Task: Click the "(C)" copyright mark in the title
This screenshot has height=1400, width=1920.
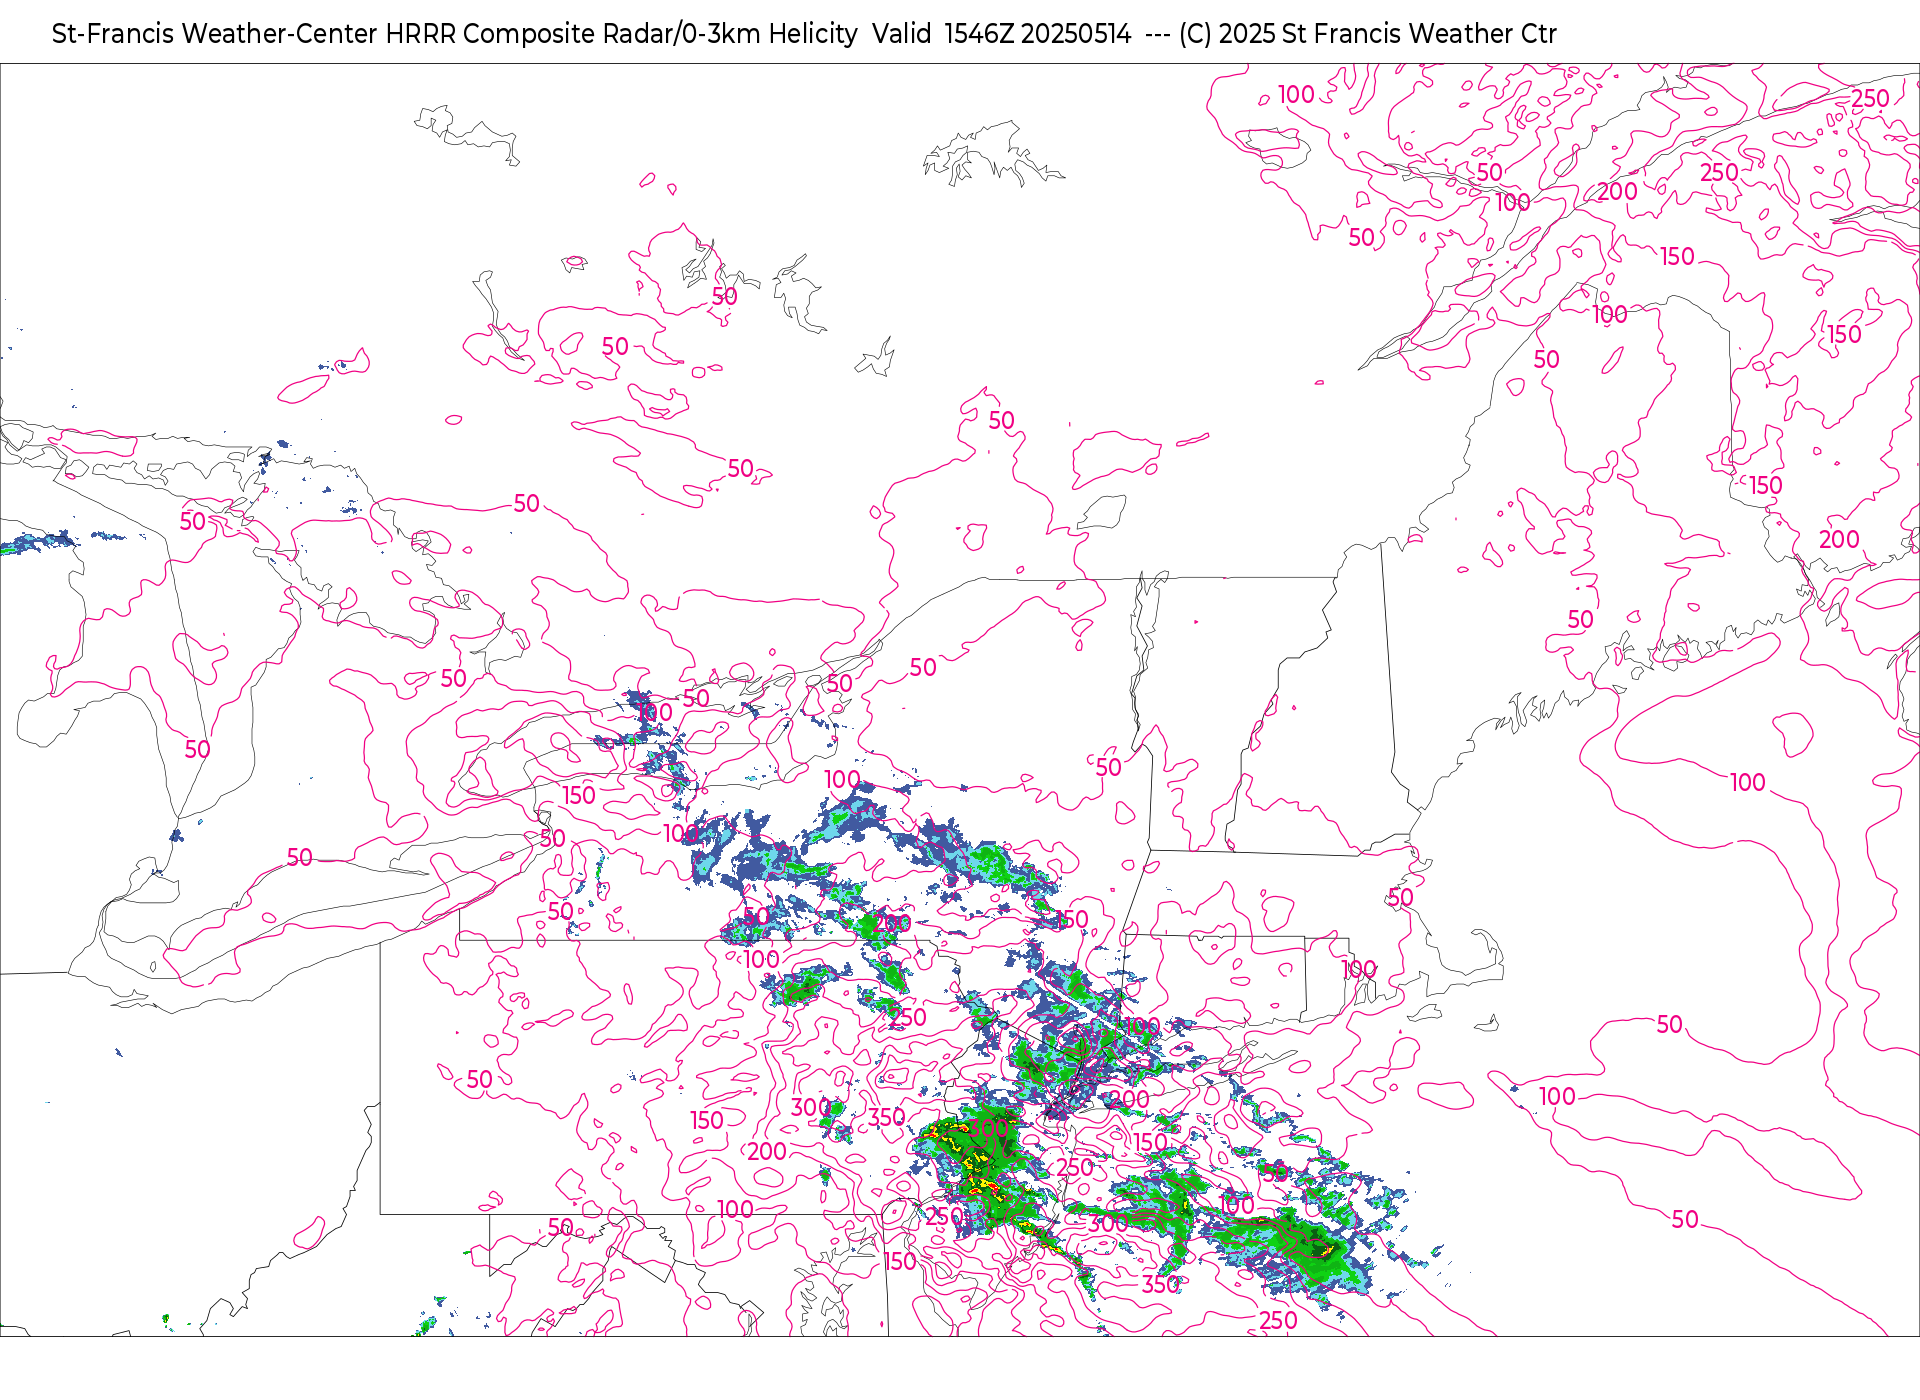Action: 1195,34
